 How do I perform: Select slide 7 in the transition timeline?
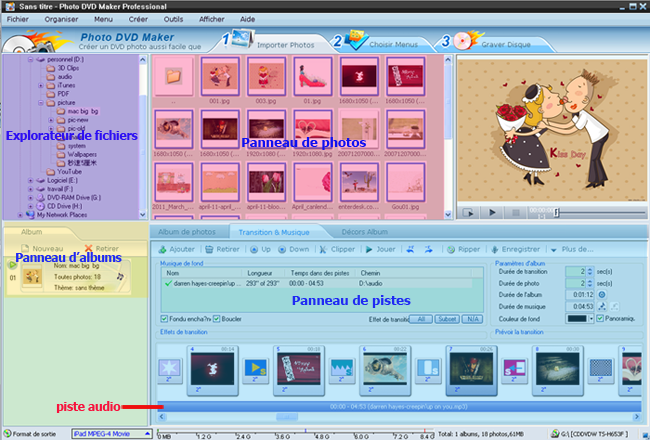[x=471, y=370]
